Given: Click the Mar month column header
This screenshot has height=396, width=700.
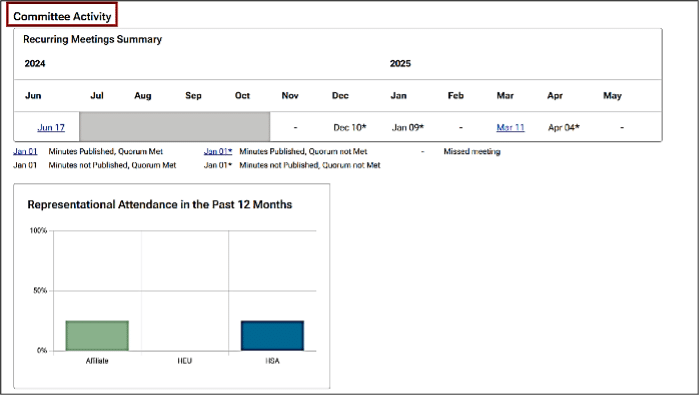Looking at the screenshot, I should pyautogui.click(x=505, y=96).
